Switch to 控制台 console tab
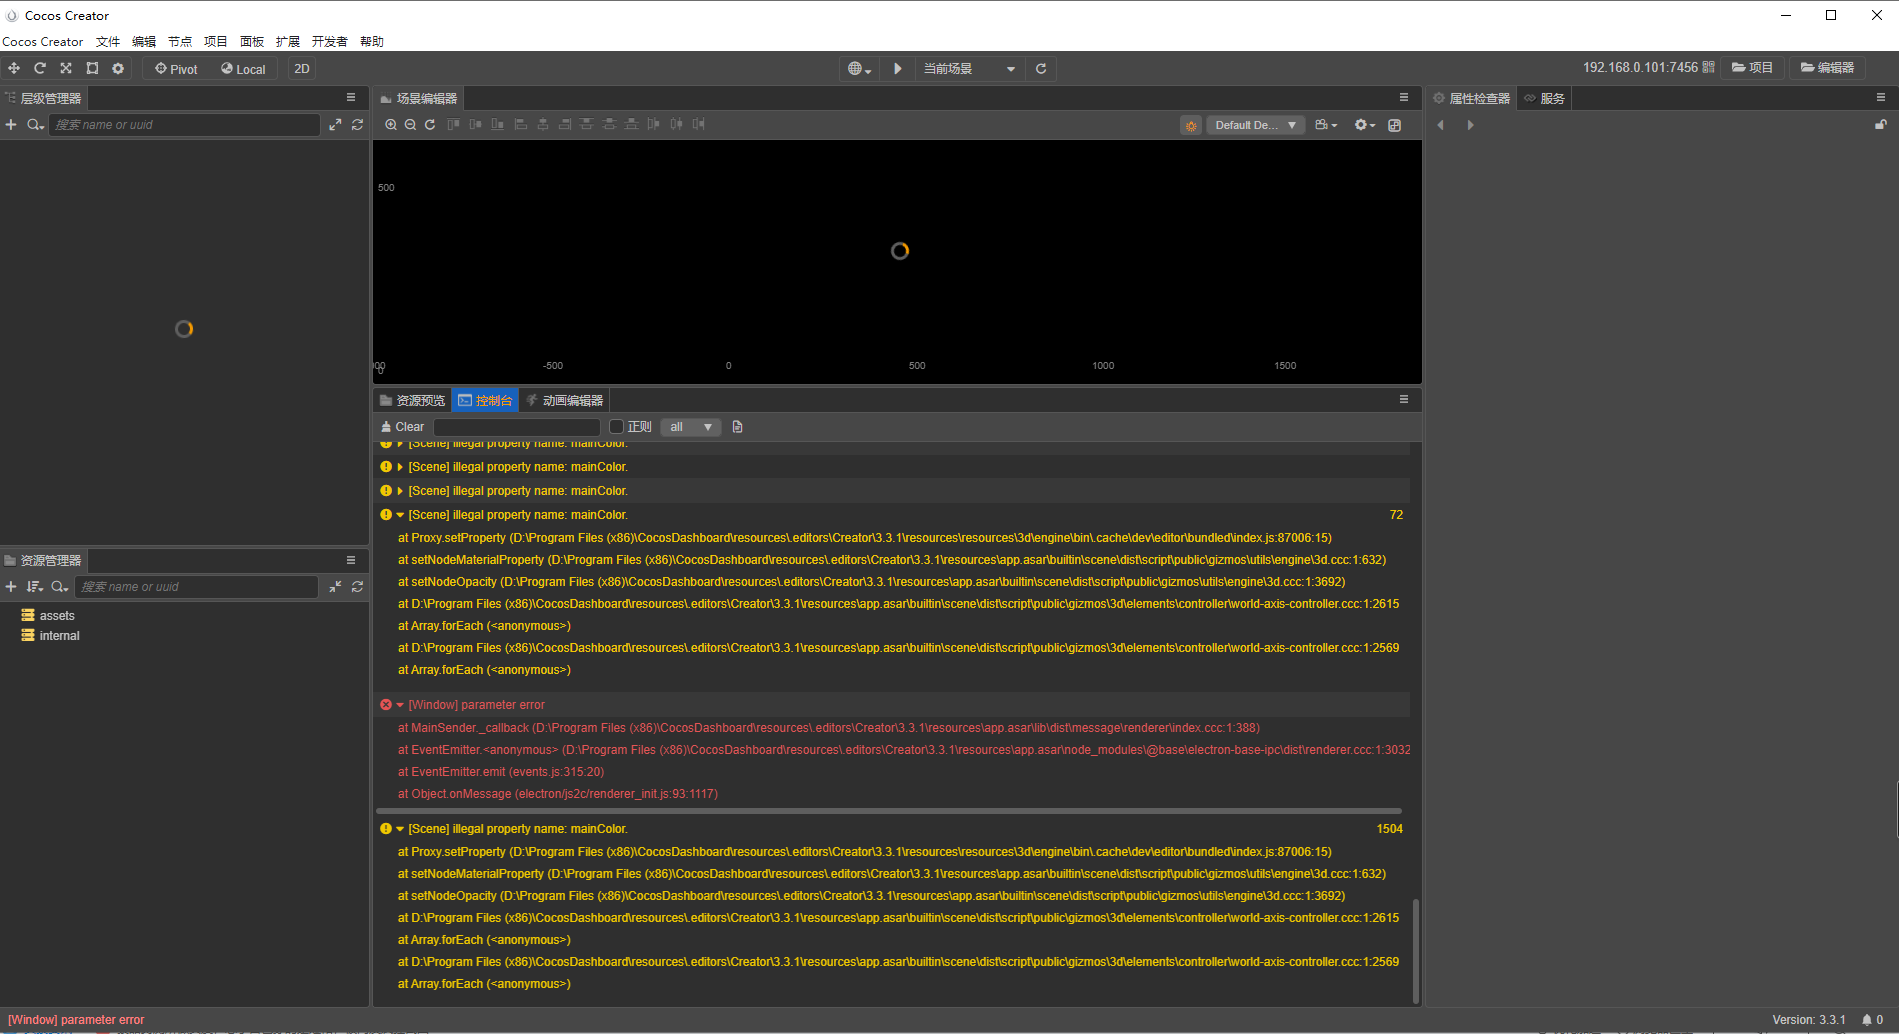 [x=485, y=400]
